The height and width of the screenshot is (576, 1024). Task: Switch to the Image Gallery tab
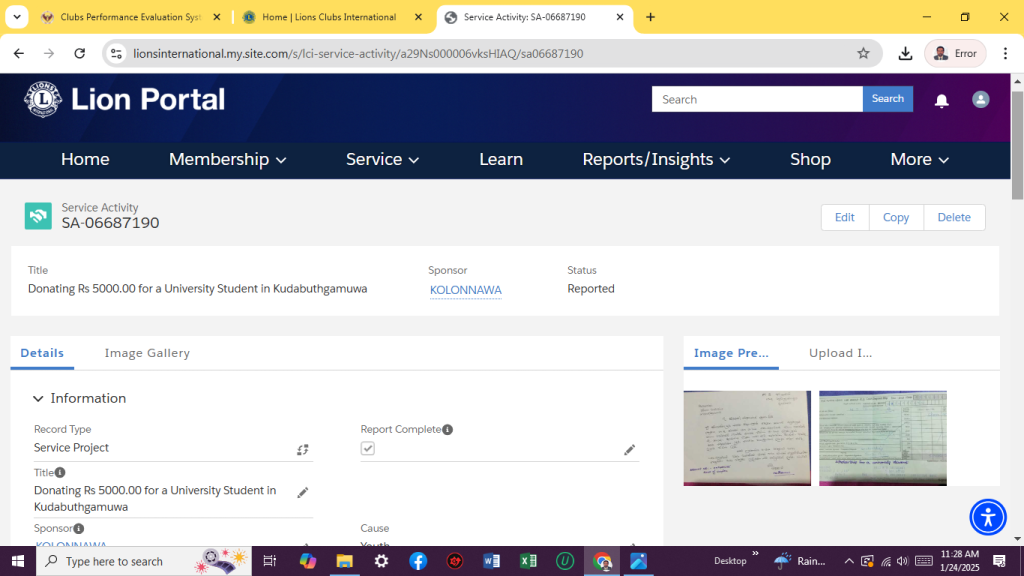tap(147, 353)
